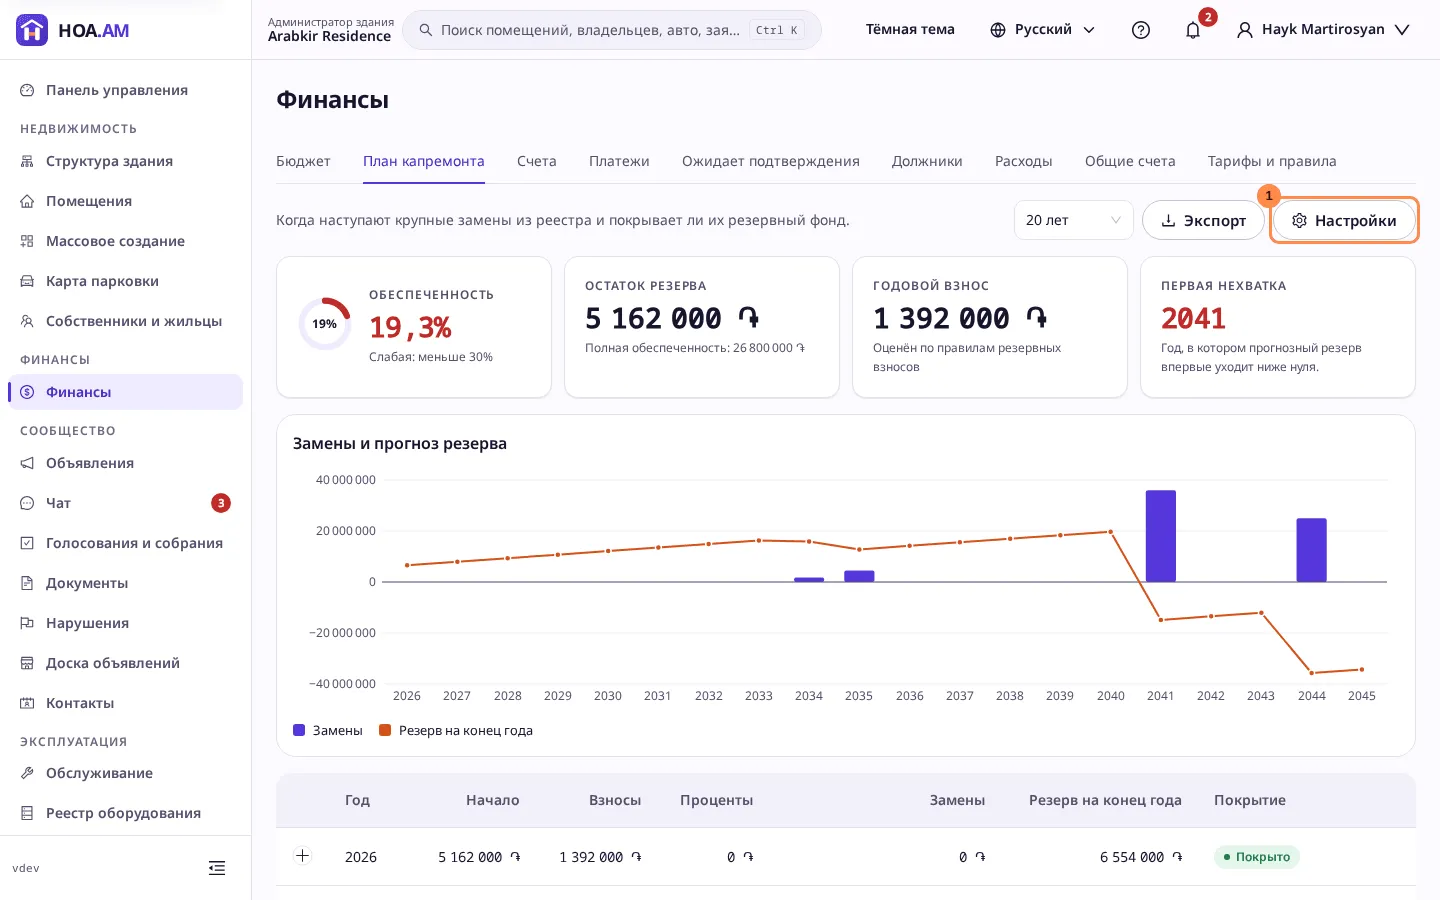Click the Покрыто status badge
This screenshot has height=900, width=1440.
click(x=1257, y=857)
